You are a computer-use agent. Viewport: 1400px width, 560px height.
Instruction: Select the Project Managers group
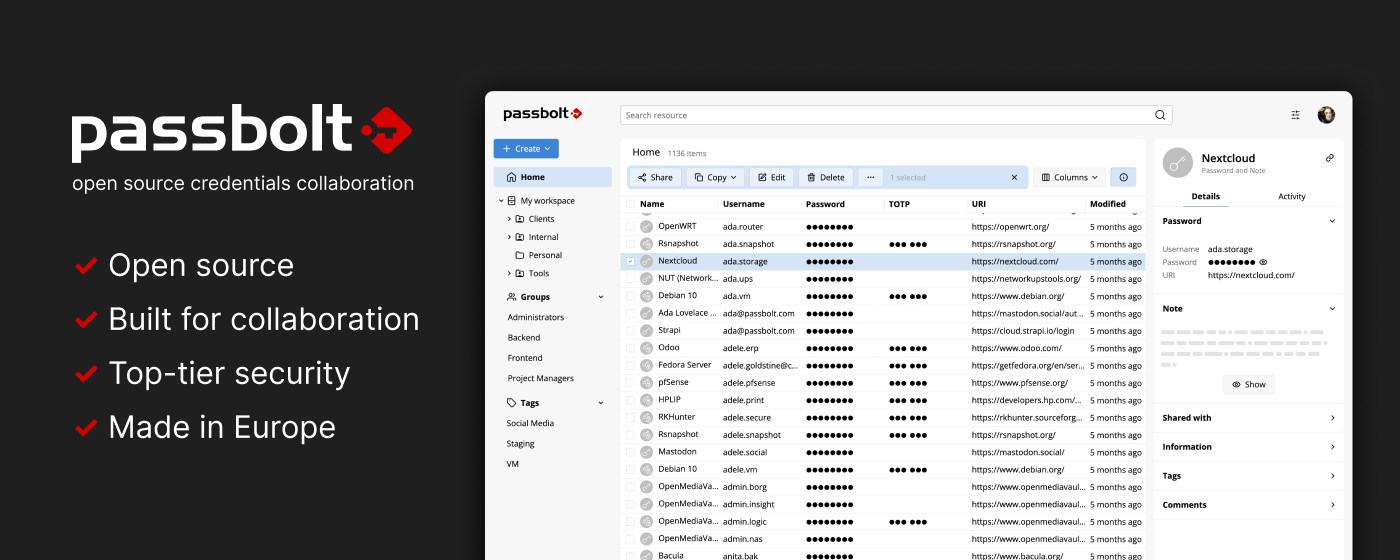coord(541,378)
